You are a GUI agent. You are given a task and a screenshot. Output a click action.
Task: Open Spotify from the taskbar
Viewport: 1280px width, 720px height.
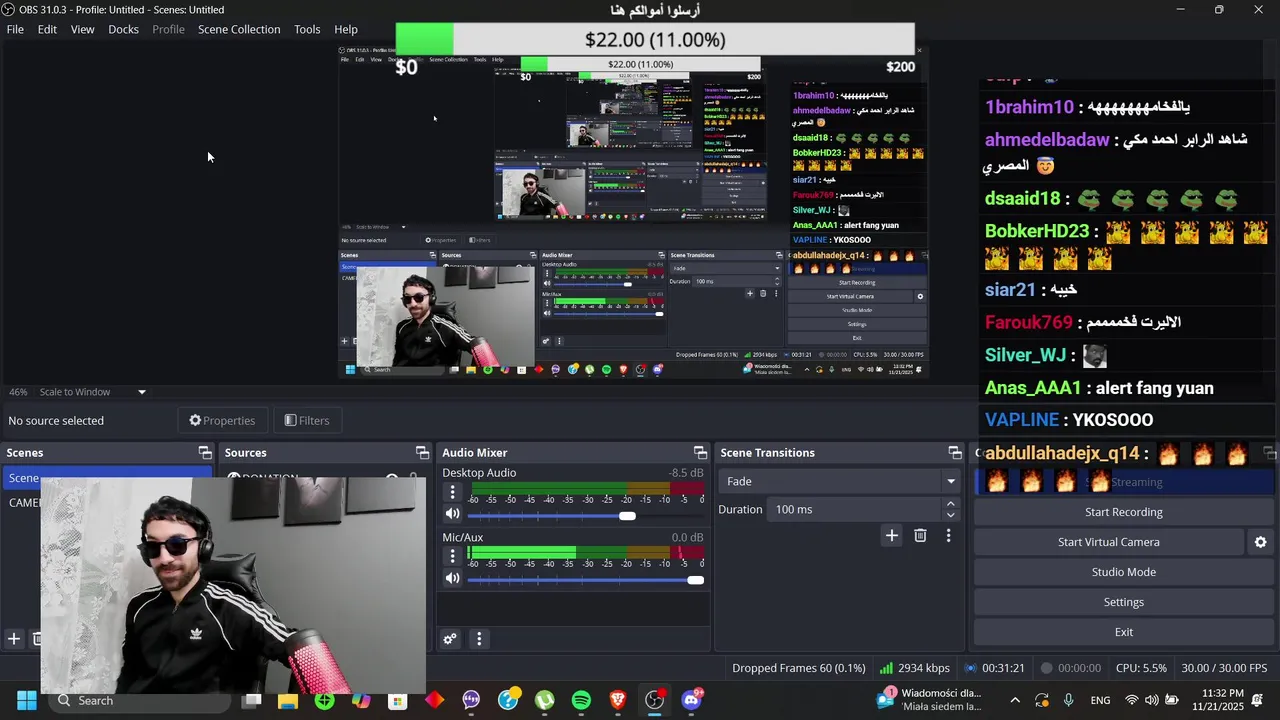pyautogui.click(x=581, y=700)
